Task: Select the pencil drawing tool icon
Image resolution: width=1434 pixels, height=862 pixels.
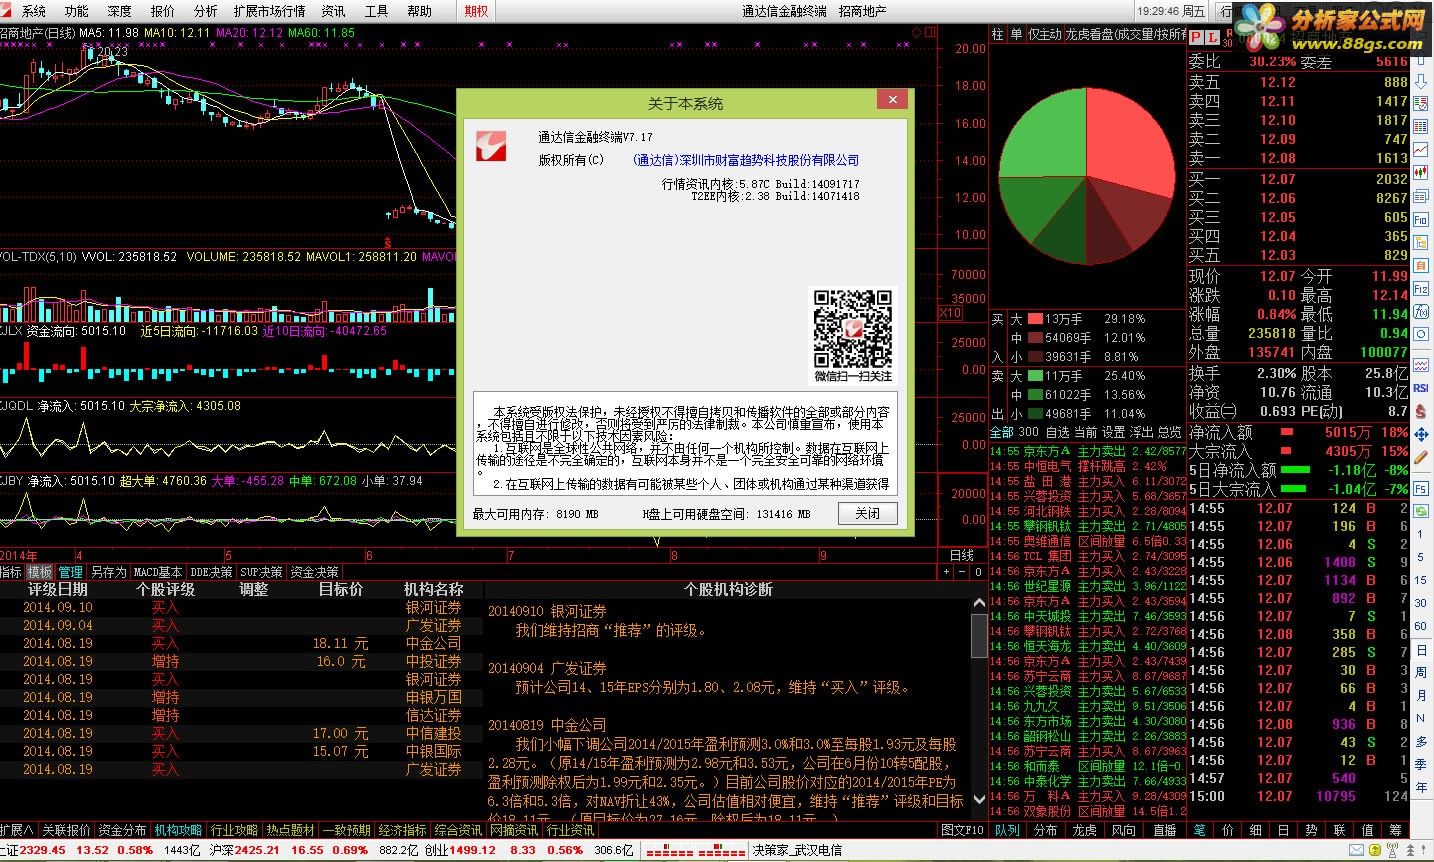Action: point(1421,457)
